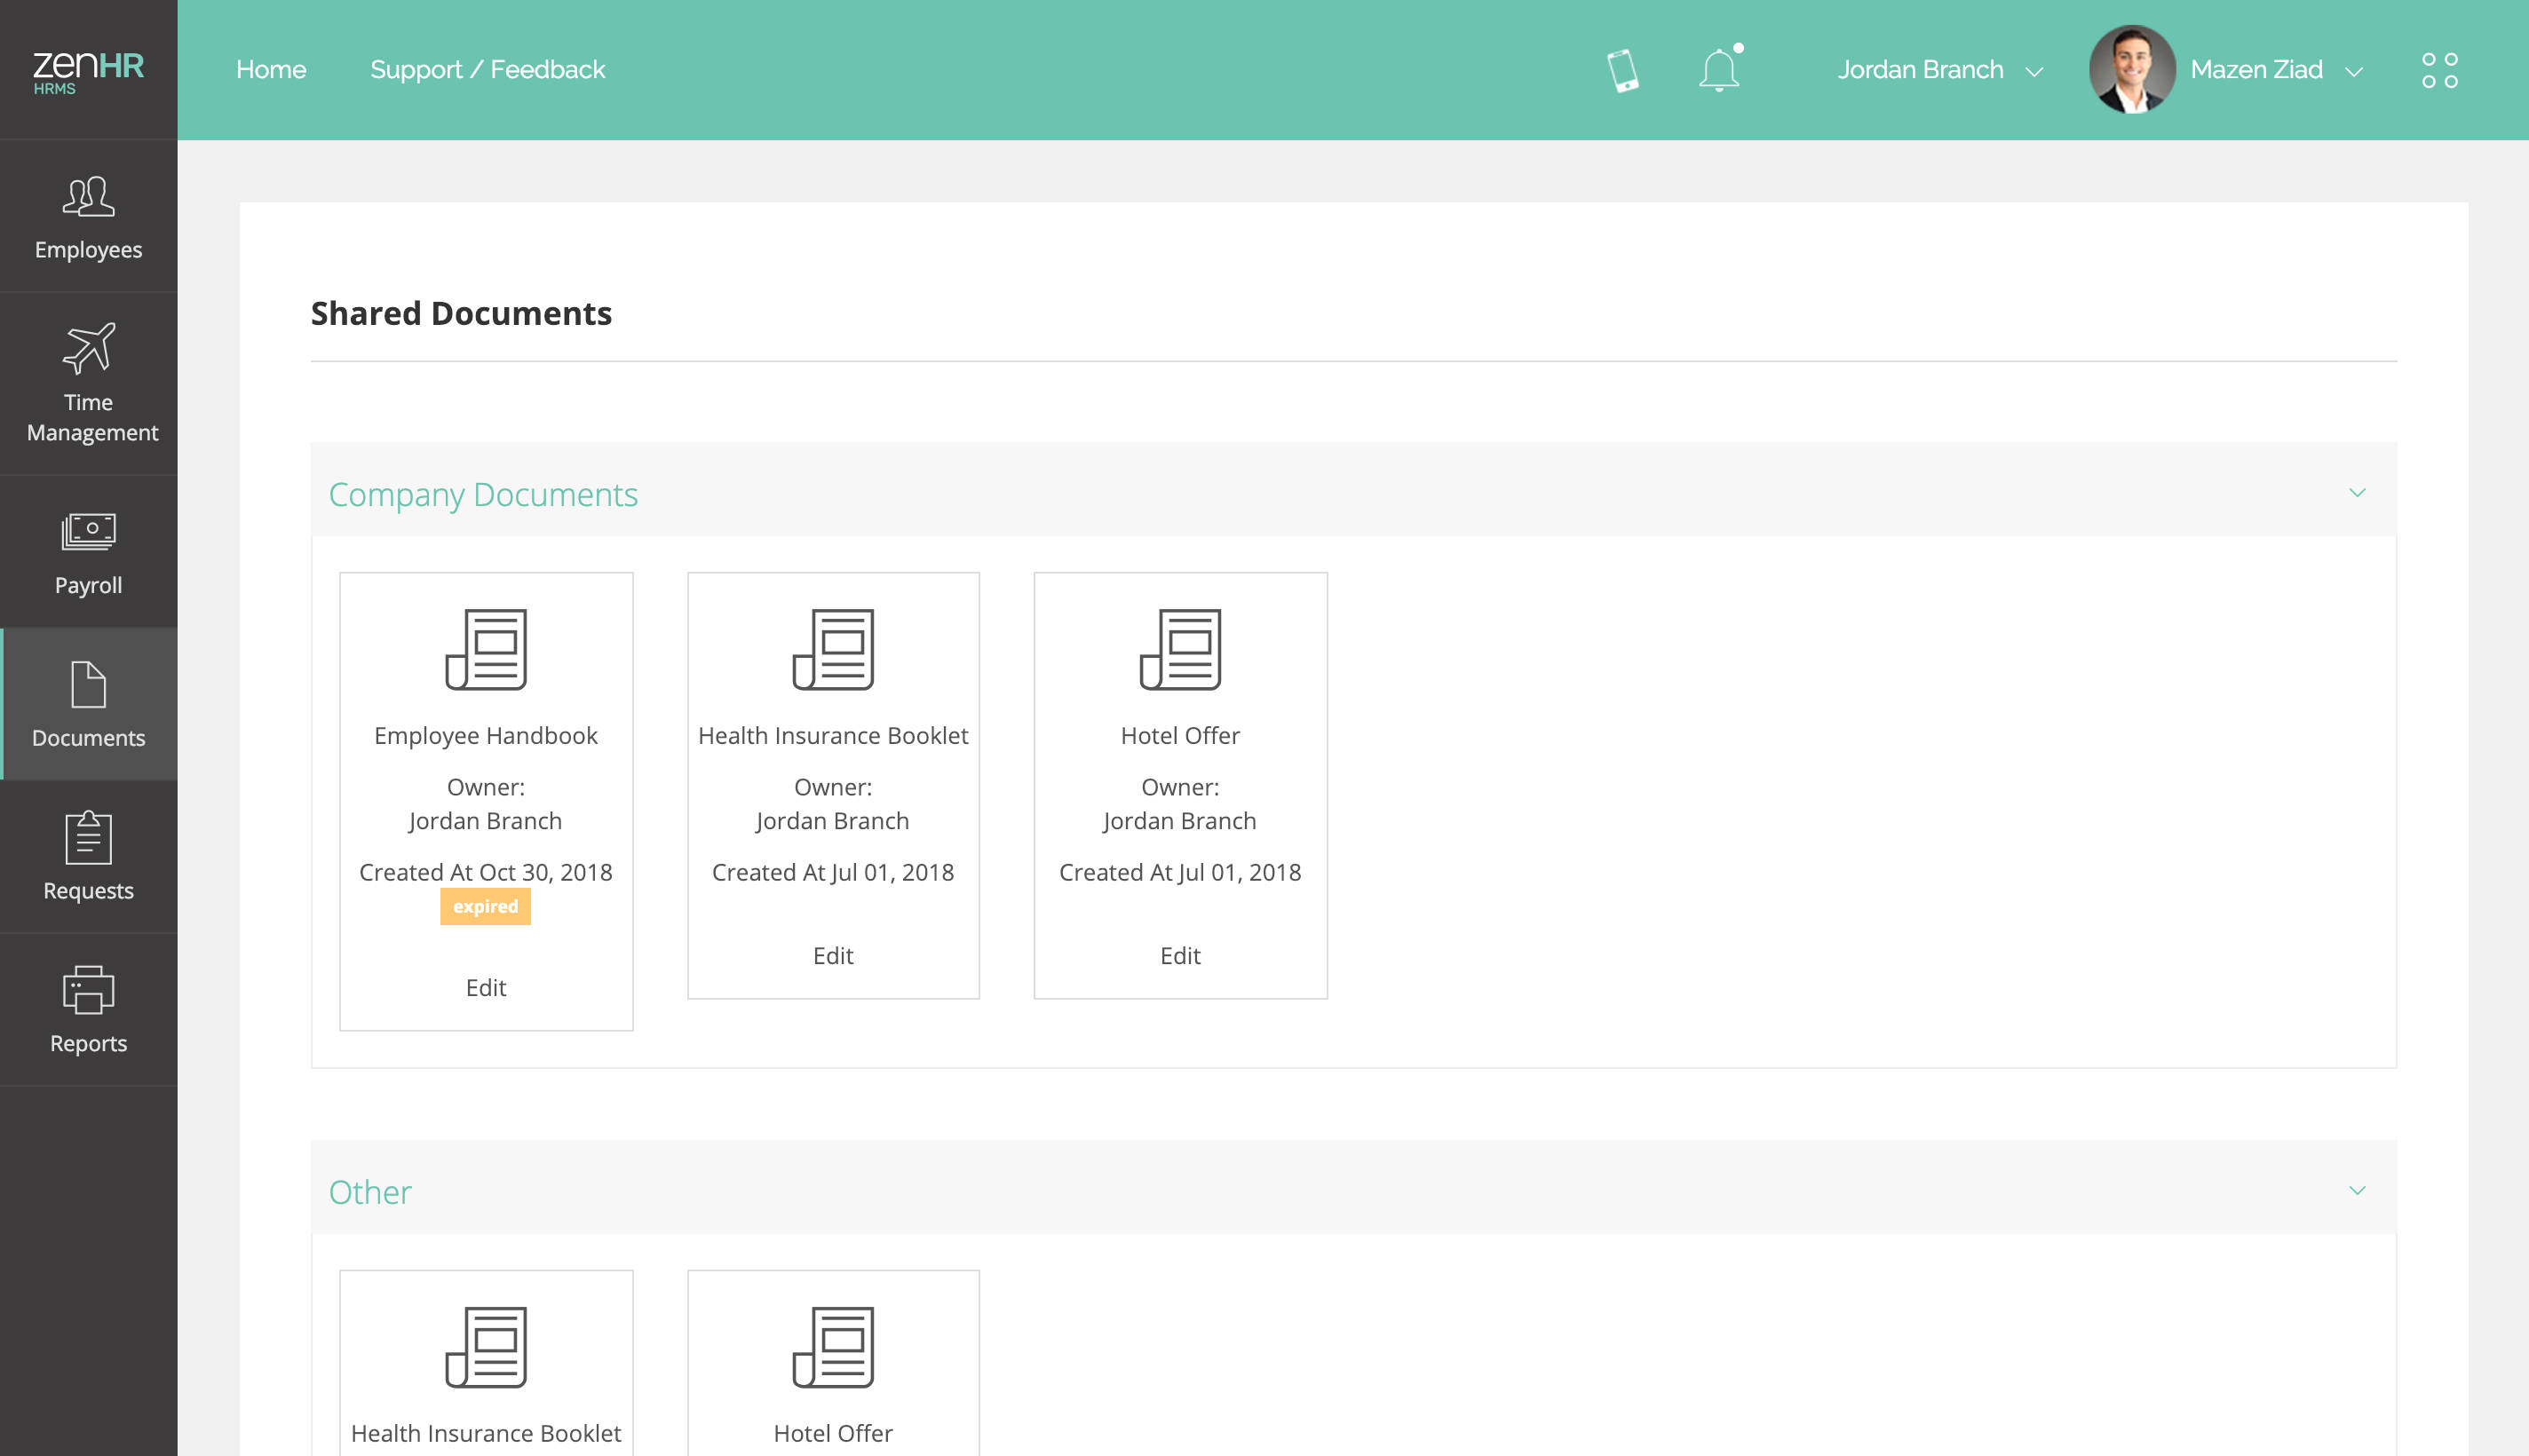Edit the Employee Handbook document
The image size is (2529, 1456).
coord(486,988)
